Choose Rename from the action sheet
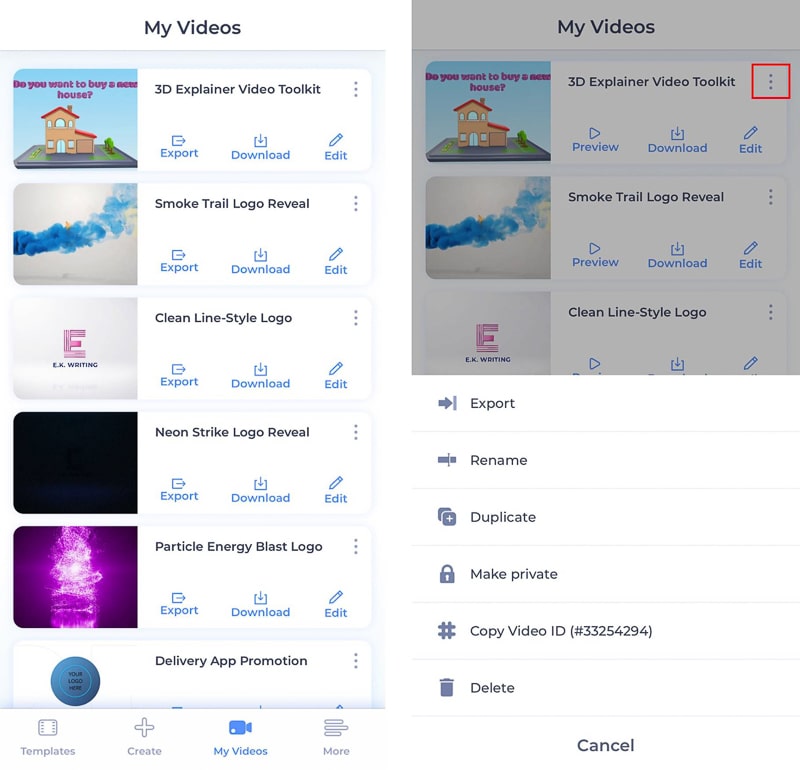This screenshot has width=800, height=770. (498, 460)
